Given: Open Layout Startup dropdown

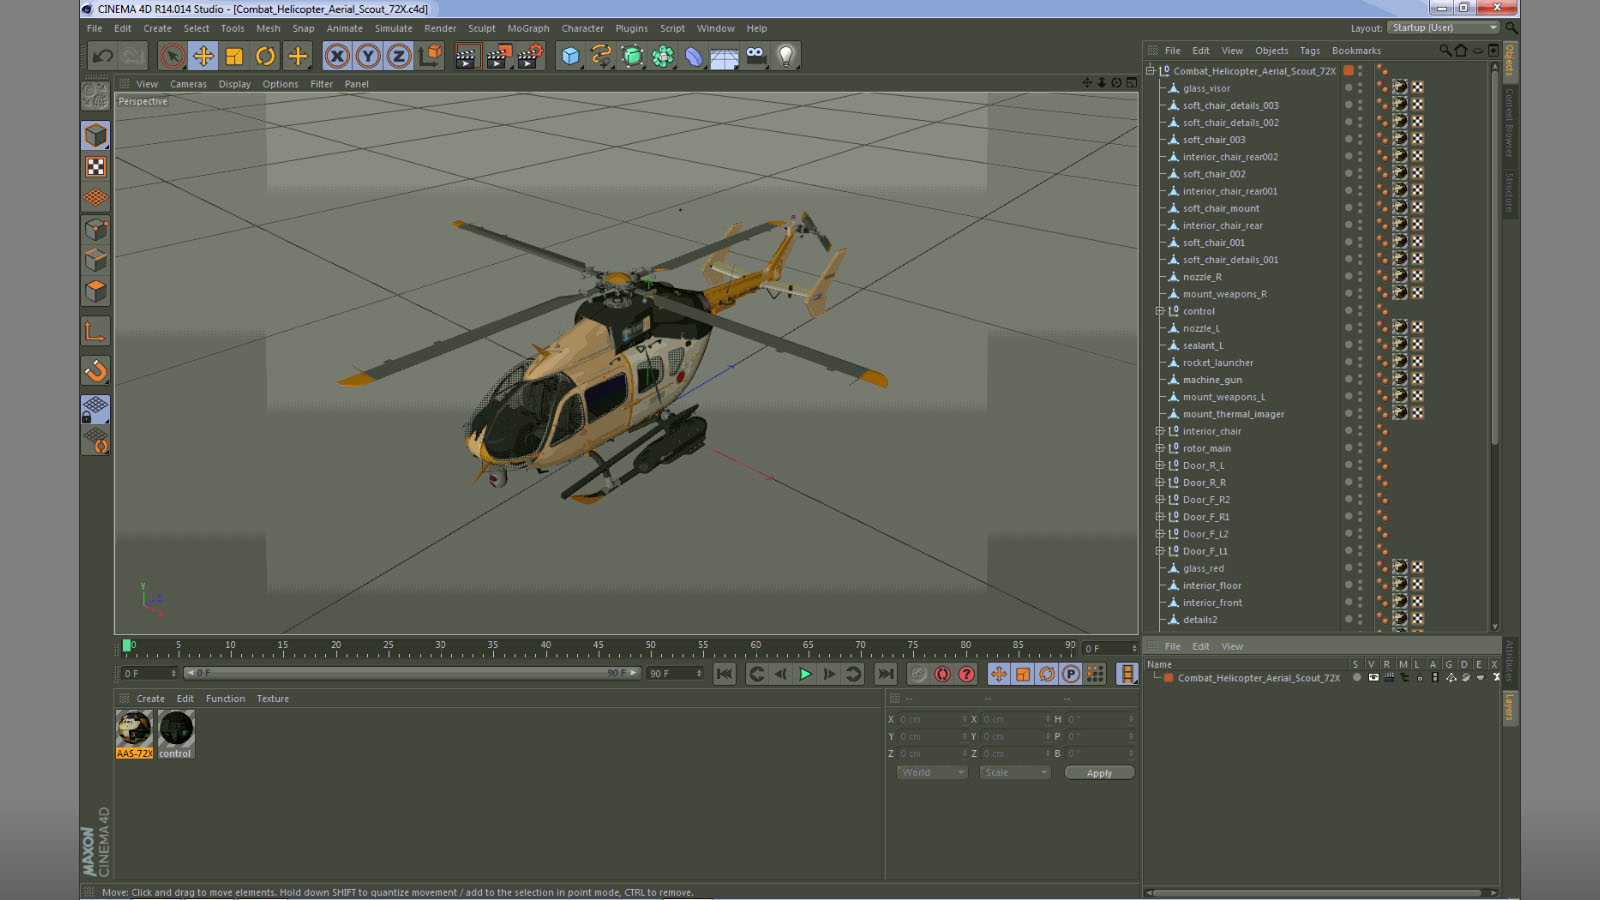Looking at the screenshot, I should click(1443, 28).
